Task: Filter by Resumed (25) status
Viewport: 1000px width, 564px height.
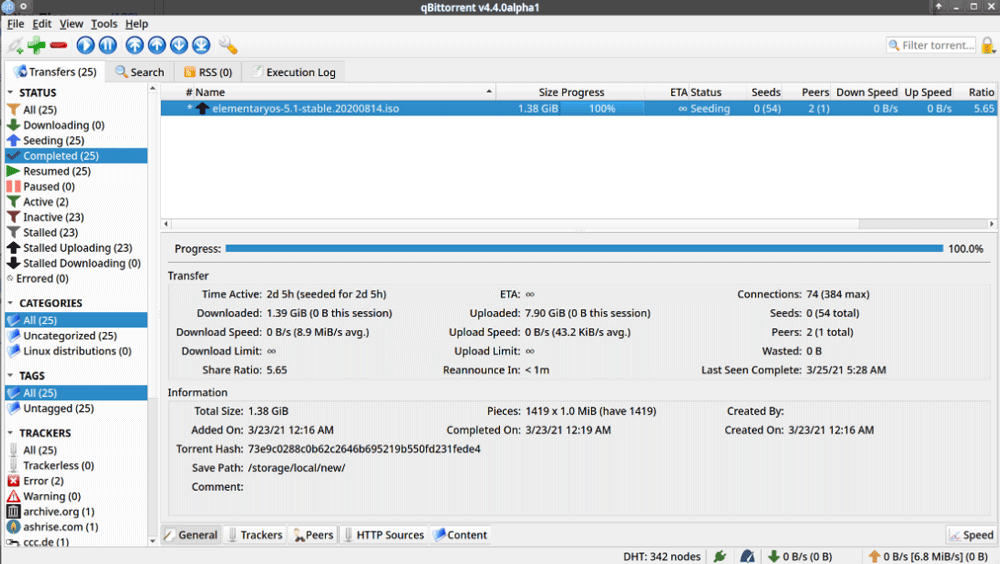Action: point(76,171)
